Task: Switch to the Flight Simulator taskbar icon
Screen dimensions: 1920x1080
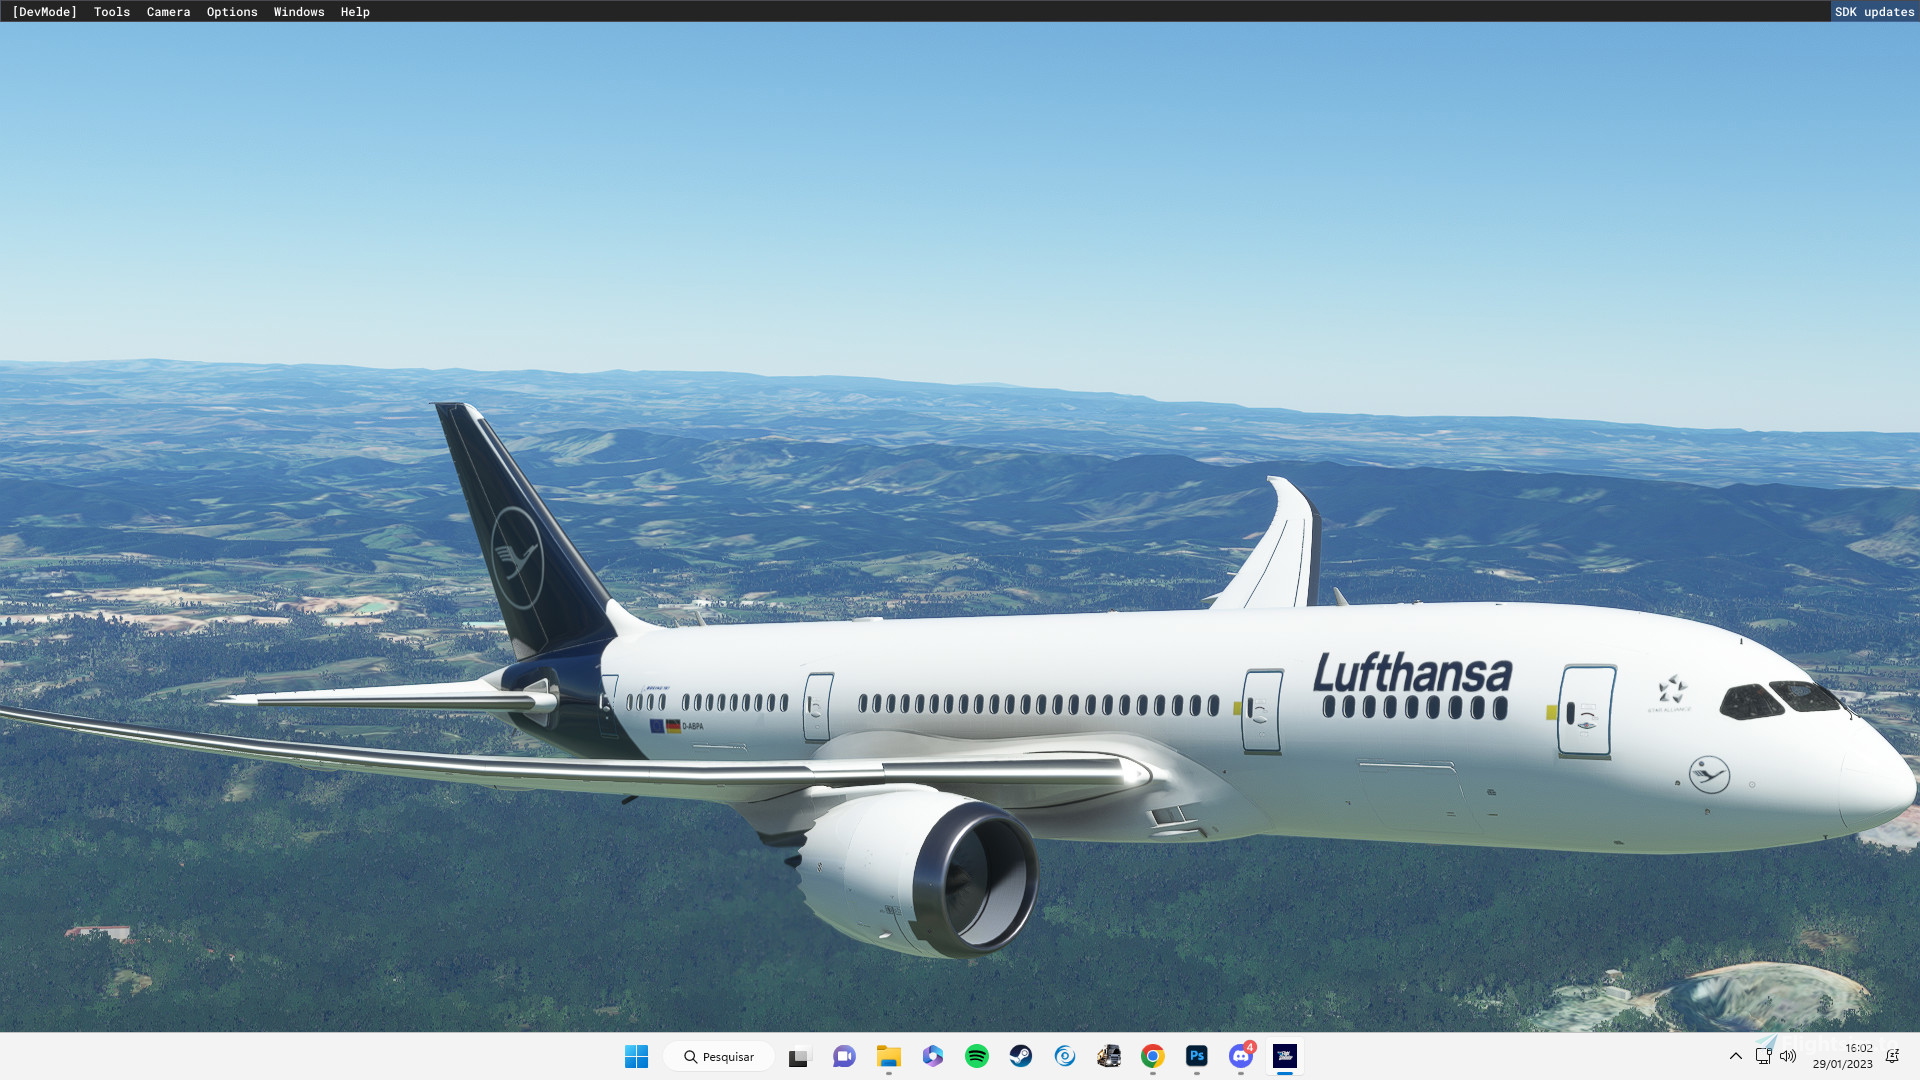Action: point(1284,1056)
